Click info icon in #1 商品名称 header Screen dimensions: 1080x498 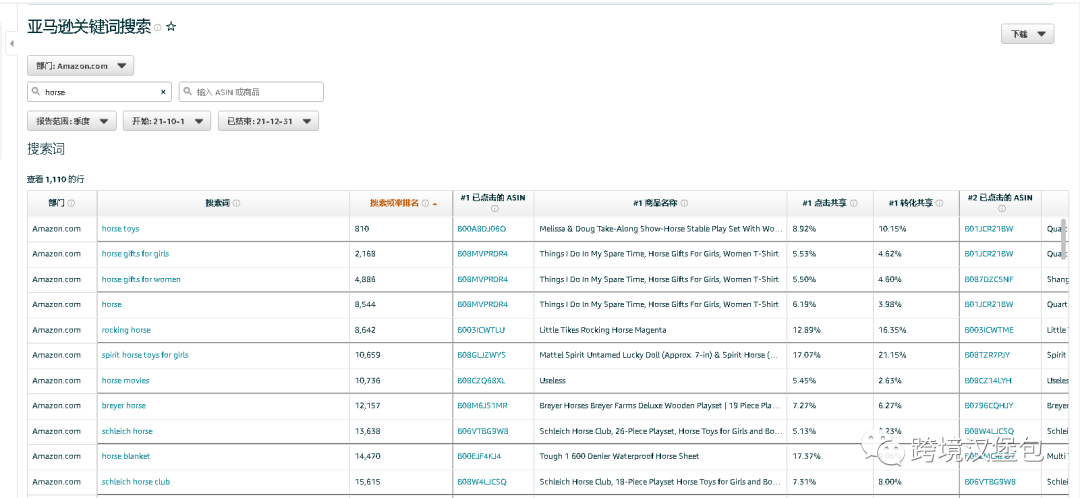(x=685, y=203)
